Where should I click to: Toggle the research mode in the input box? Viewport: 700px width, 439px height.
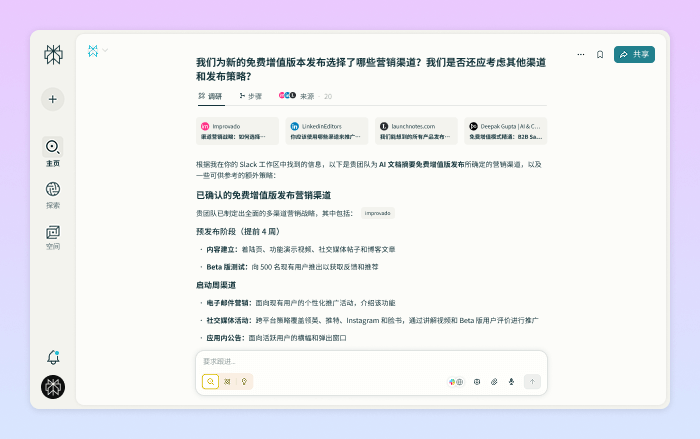click(228, 381)
